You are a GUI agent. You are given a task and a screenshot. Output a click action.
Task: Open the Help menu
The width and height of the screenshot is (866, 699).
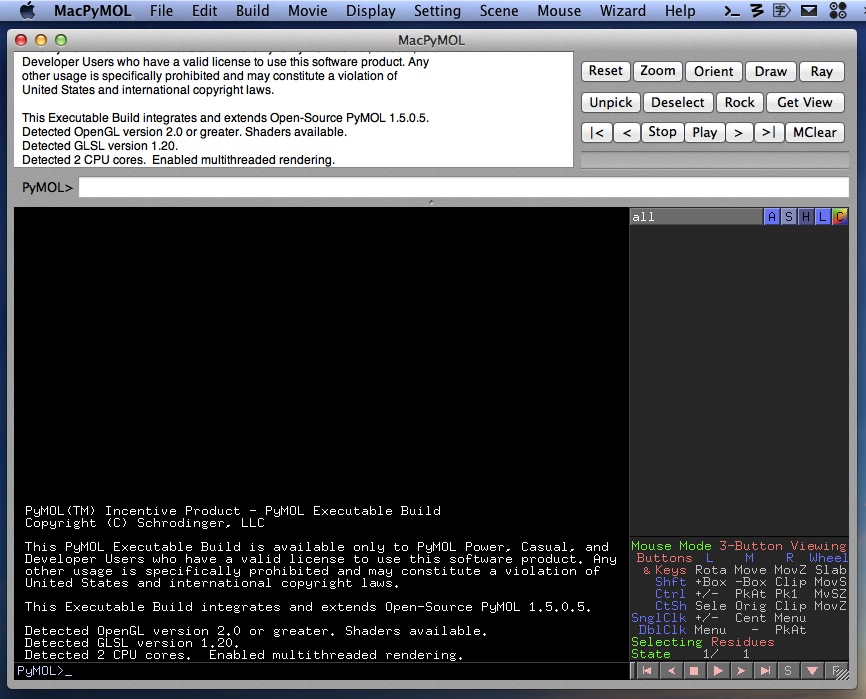point(680,10)
